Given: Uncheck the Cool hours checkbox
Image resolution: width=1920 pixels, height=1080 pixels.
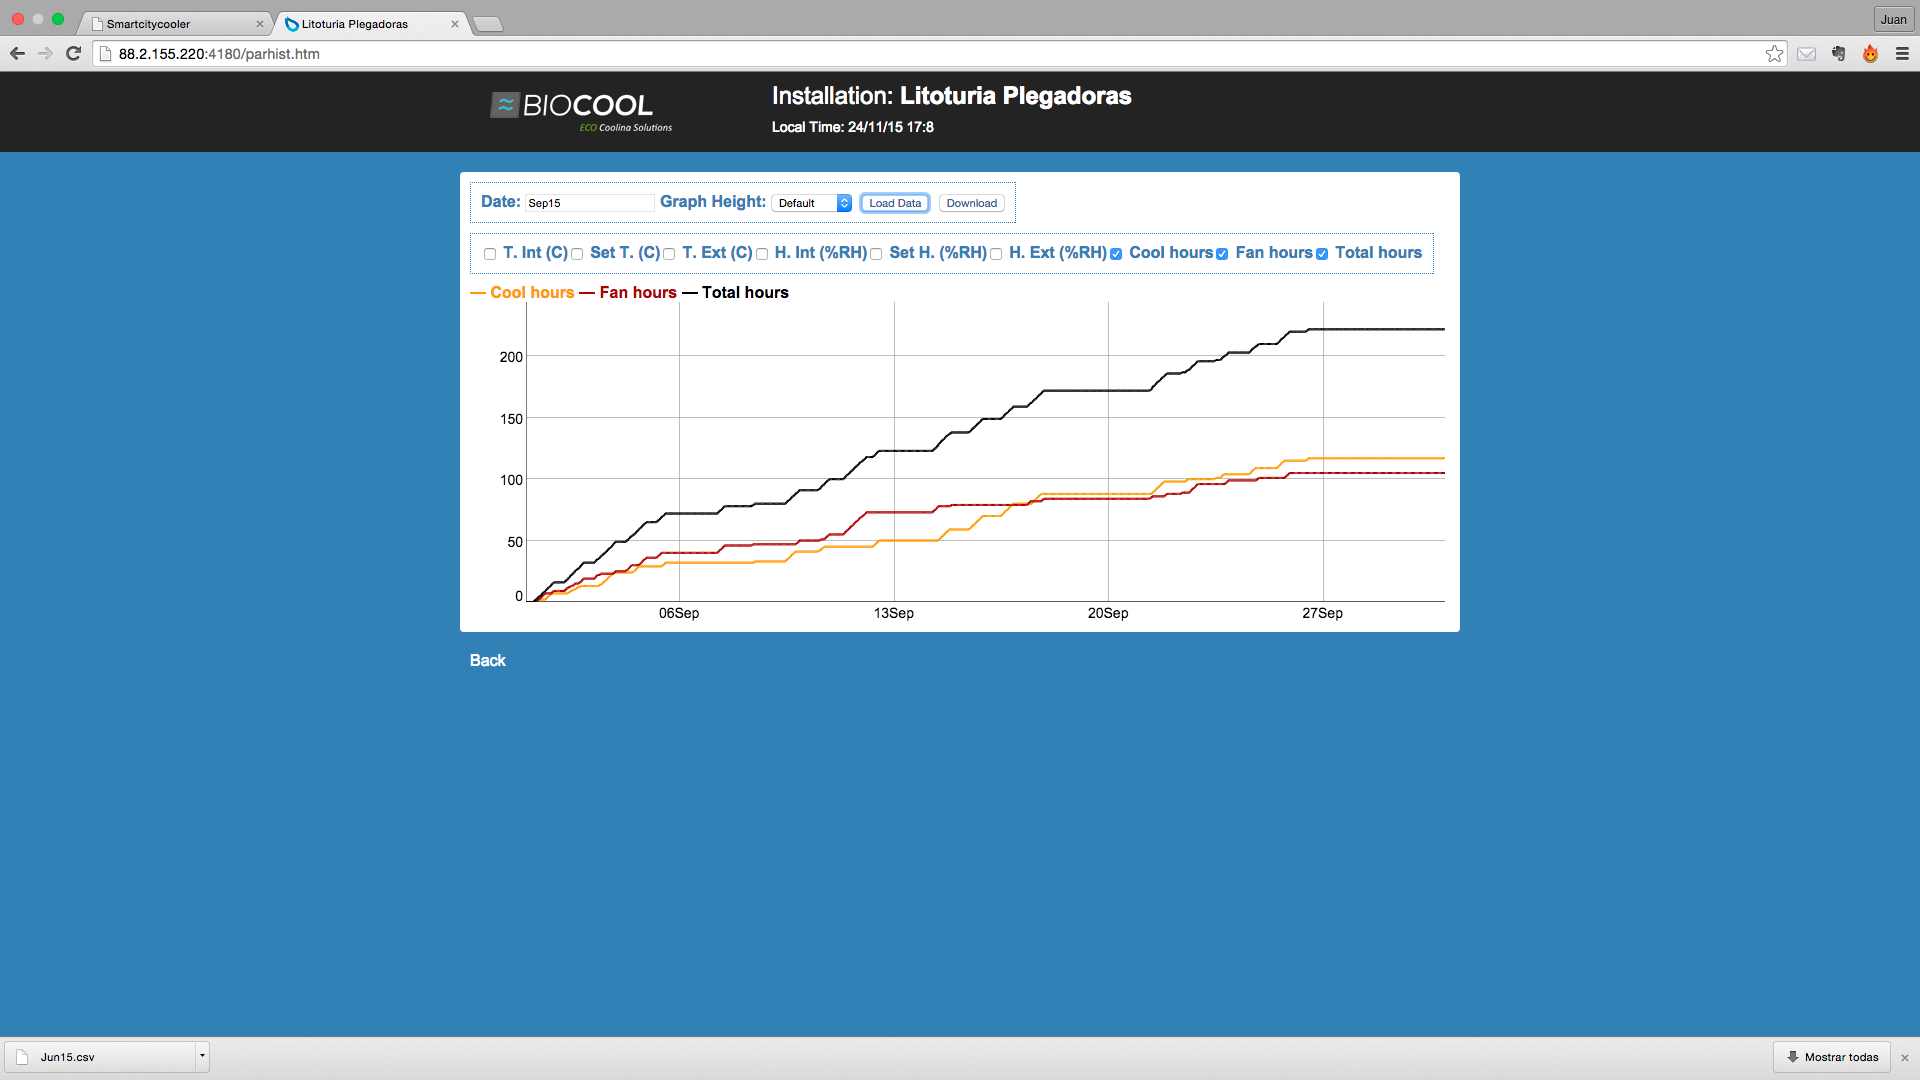Looking at the screenshot, I should [1116, 254].
